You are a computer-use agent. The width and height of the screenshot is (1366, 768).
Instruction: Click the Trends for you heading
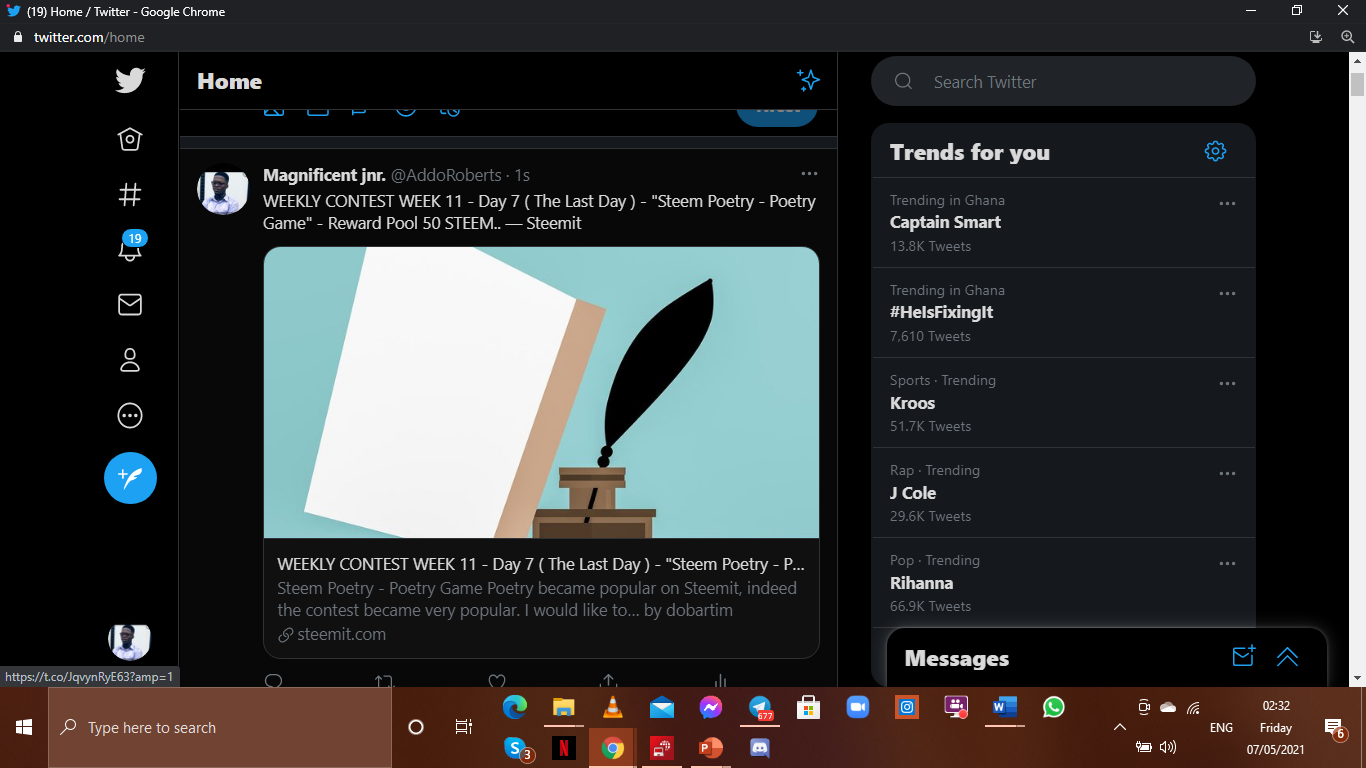[x=970, y=152]
